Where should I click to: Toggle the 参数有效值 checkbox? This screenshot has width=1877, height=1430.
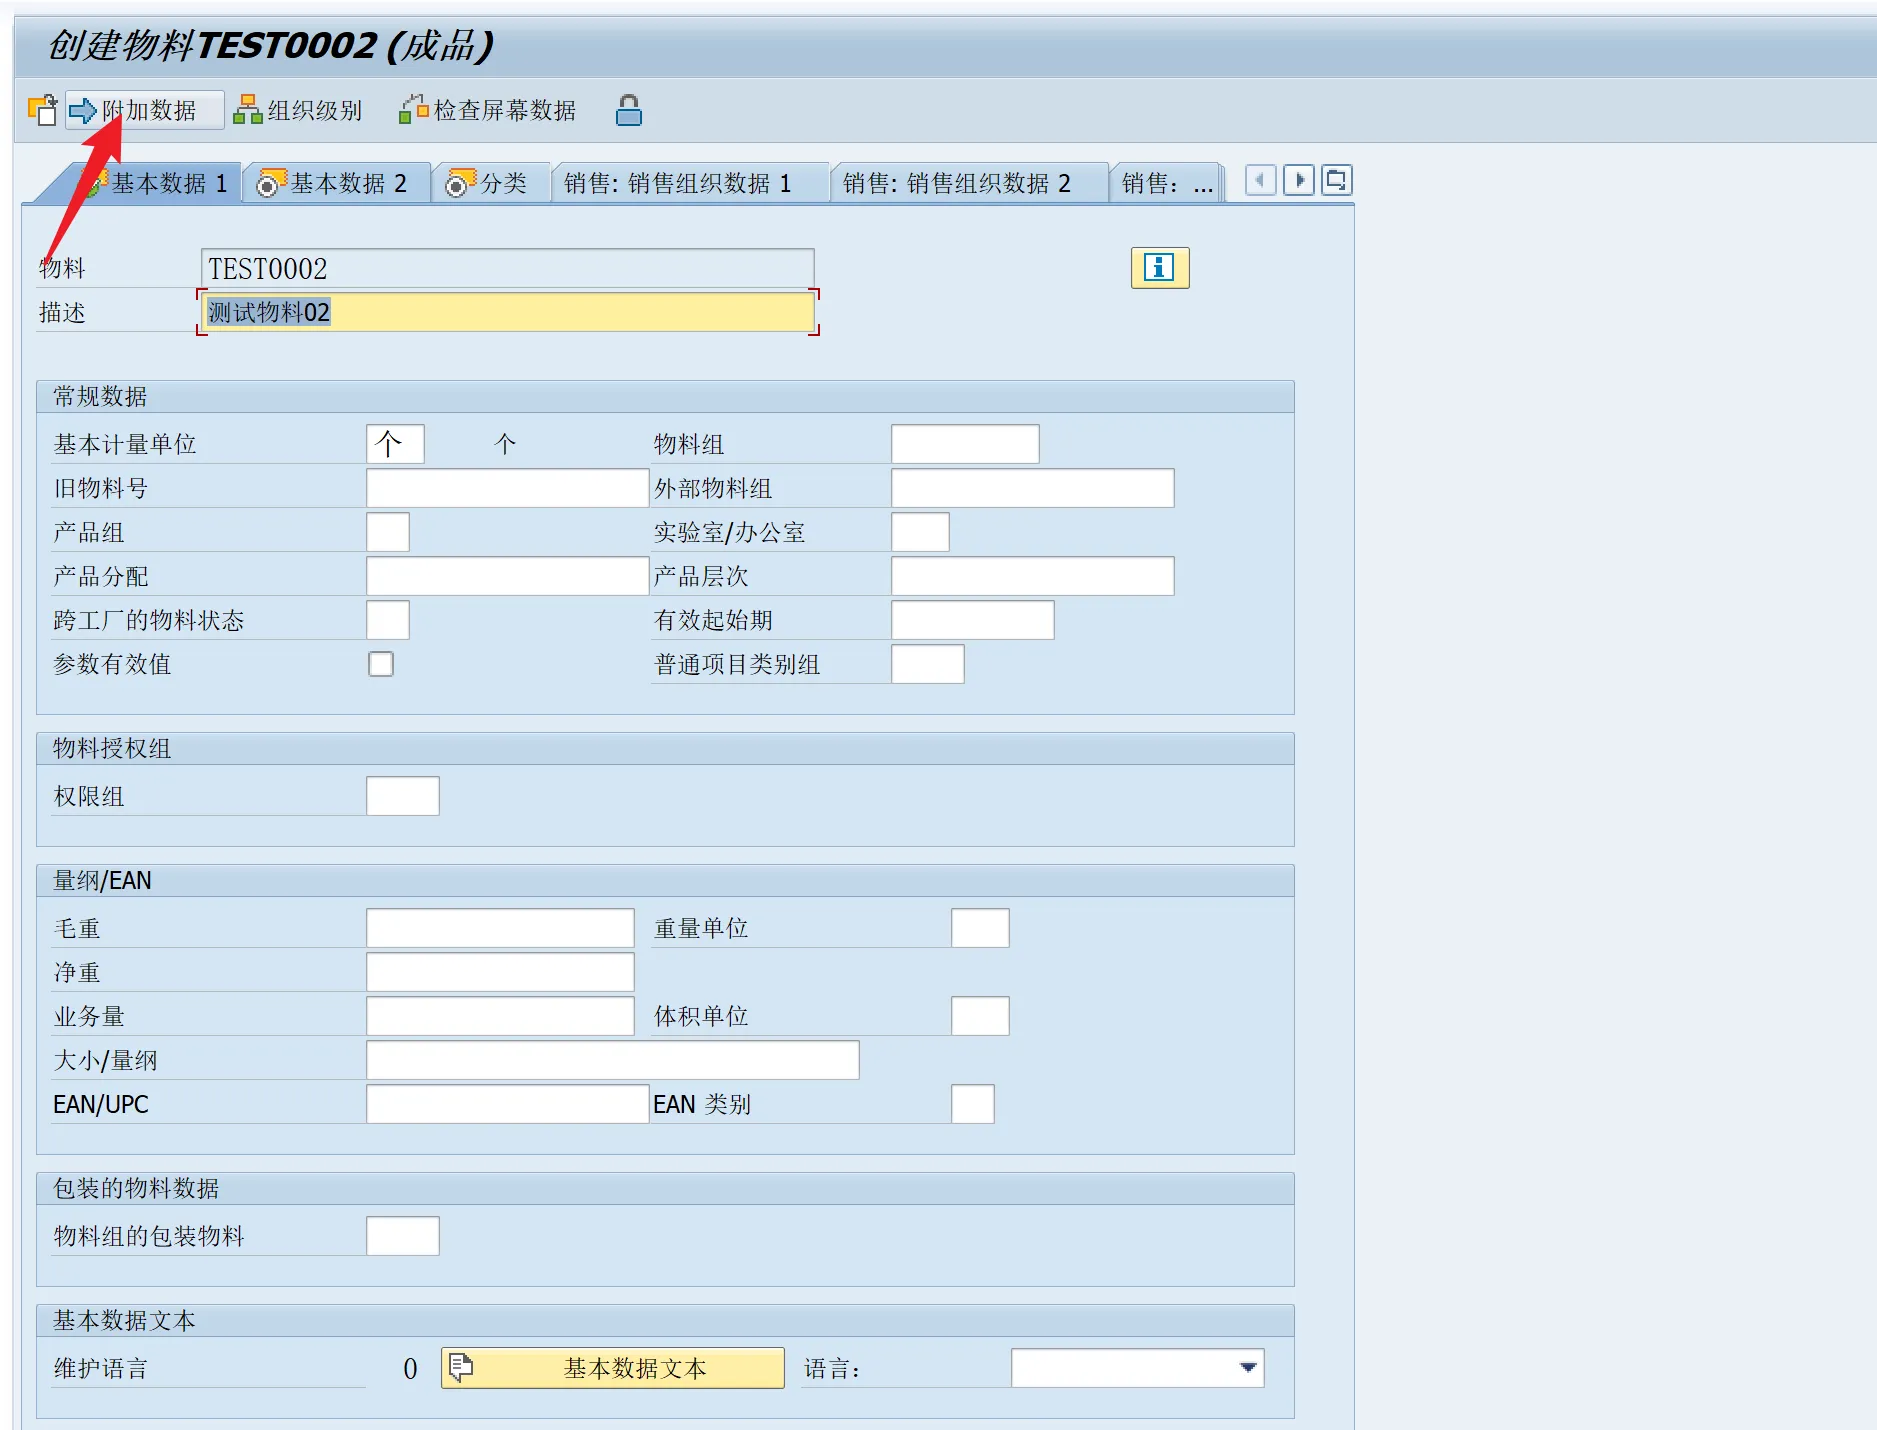point(381,664)
